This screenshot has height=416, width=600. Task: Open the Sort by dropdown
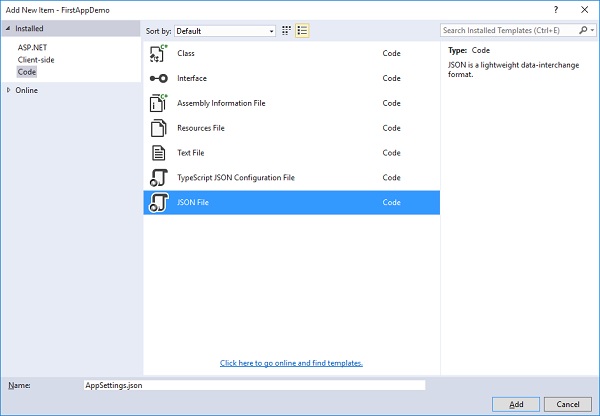pos(225,31)
